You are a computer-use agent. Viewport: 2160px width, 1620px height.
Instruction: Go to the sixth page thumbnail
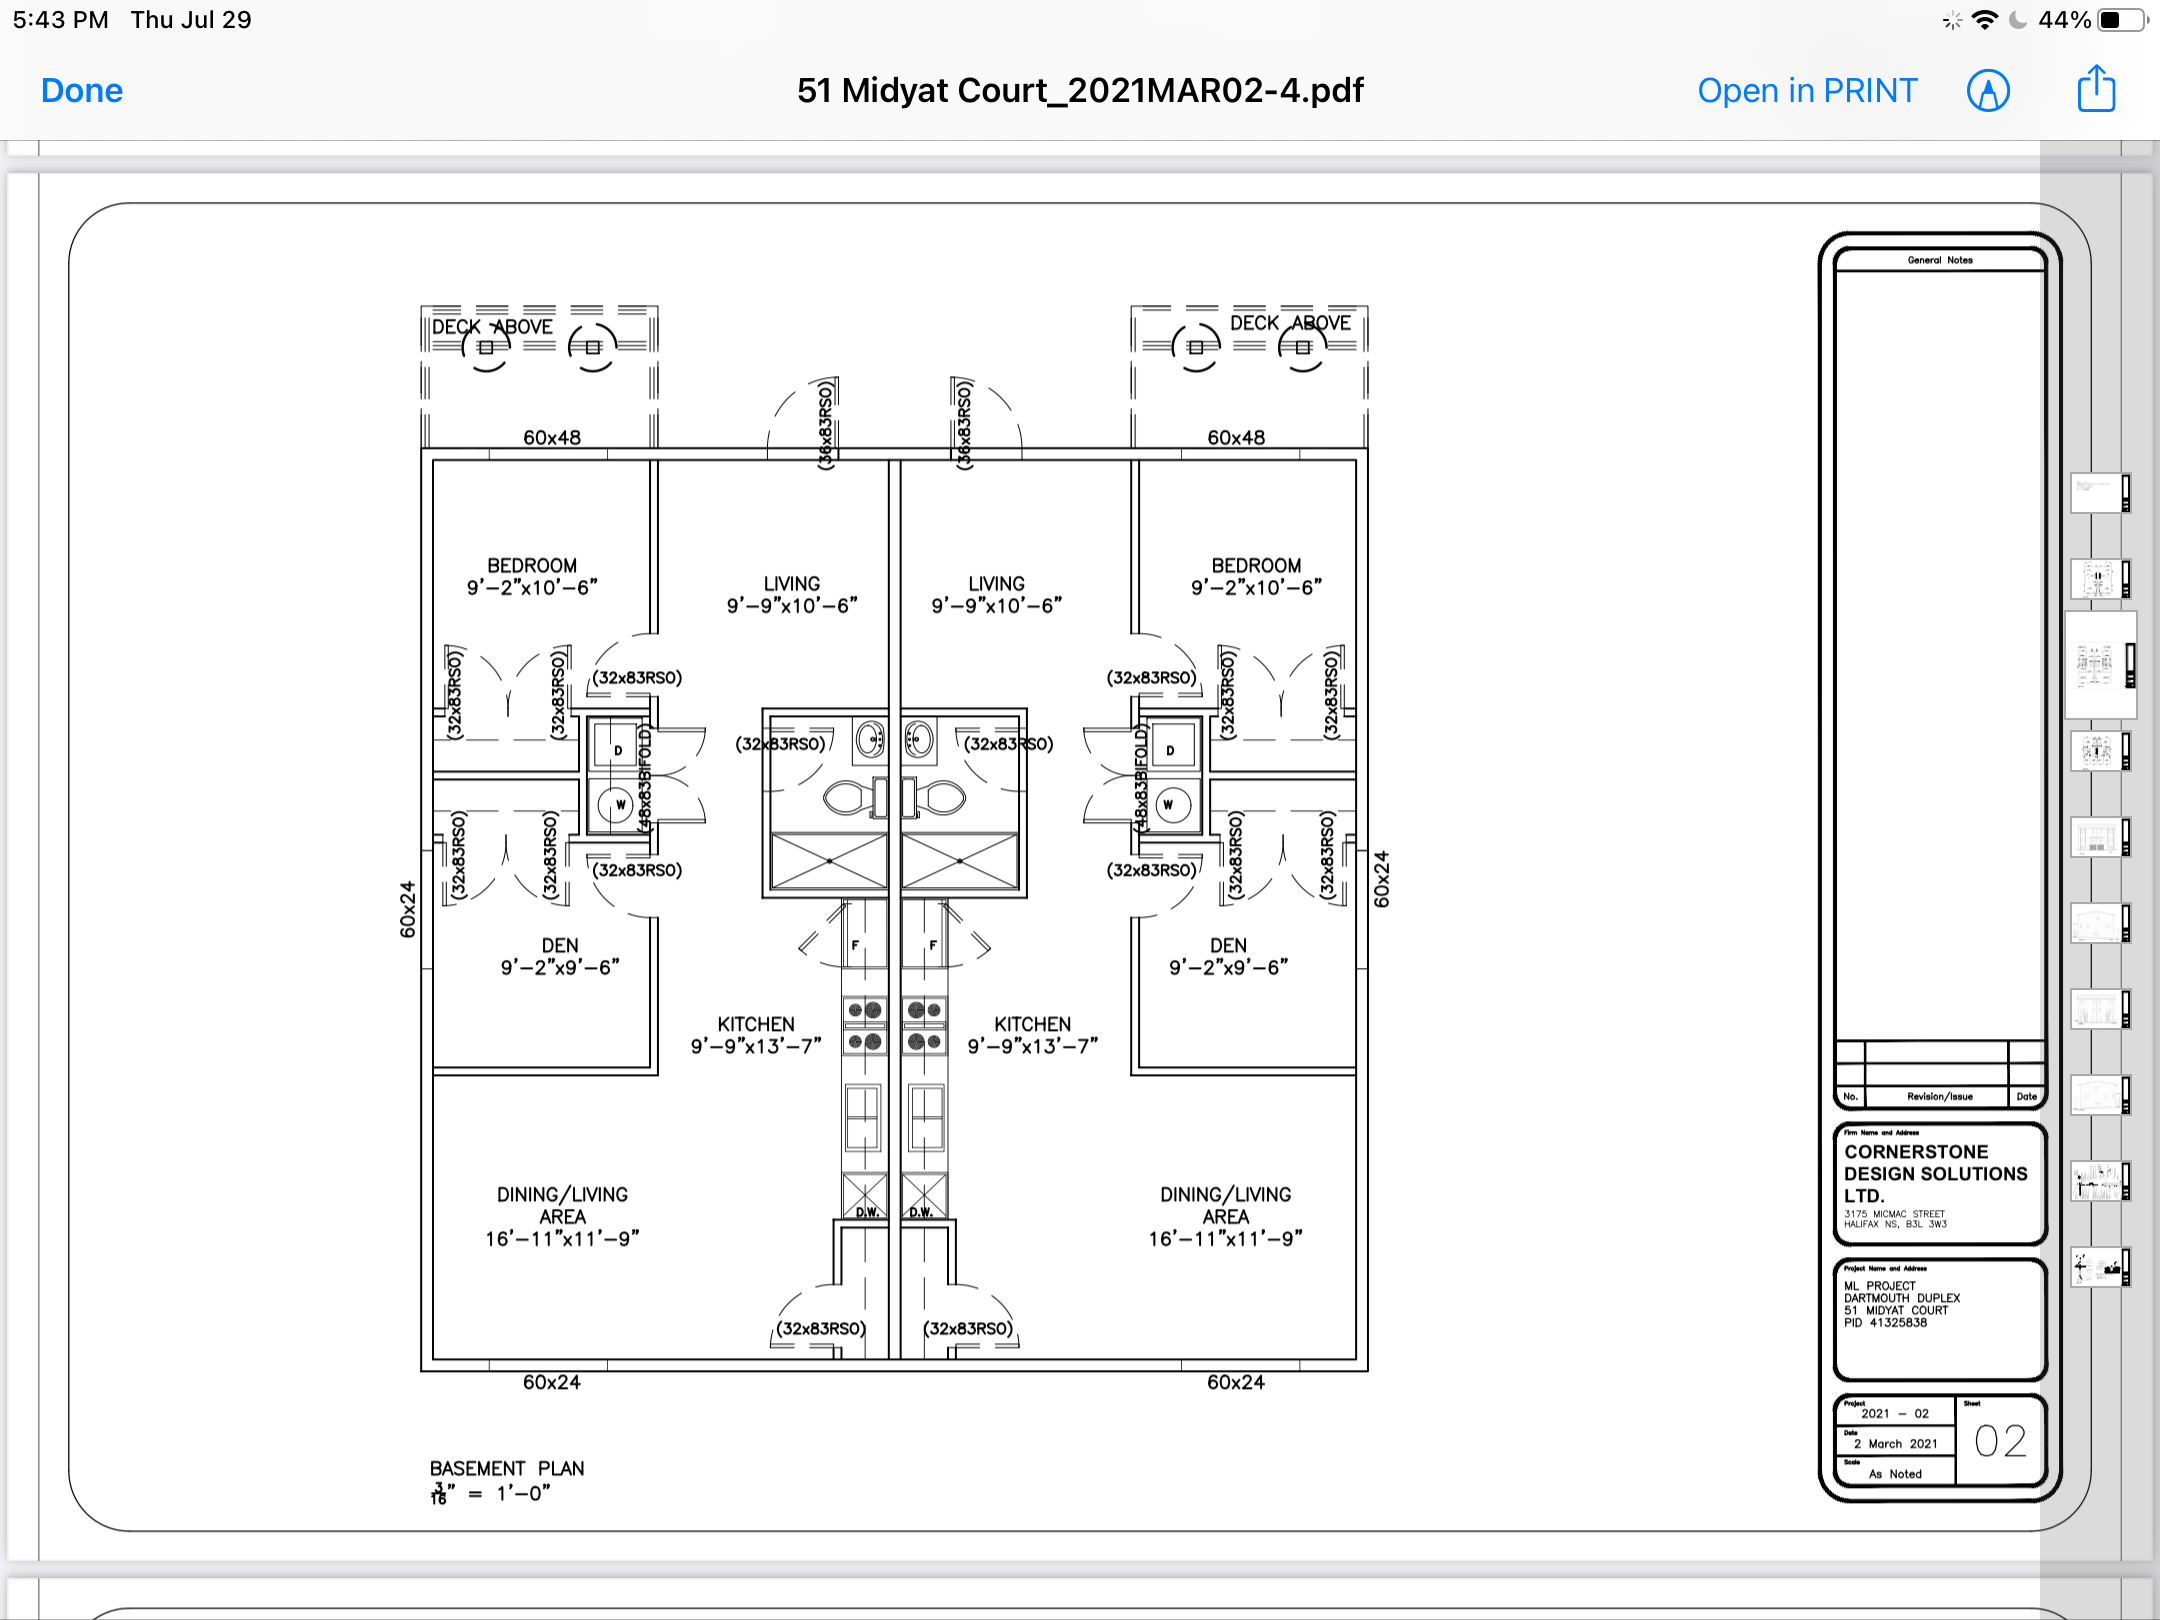[x=2099, y=923]
